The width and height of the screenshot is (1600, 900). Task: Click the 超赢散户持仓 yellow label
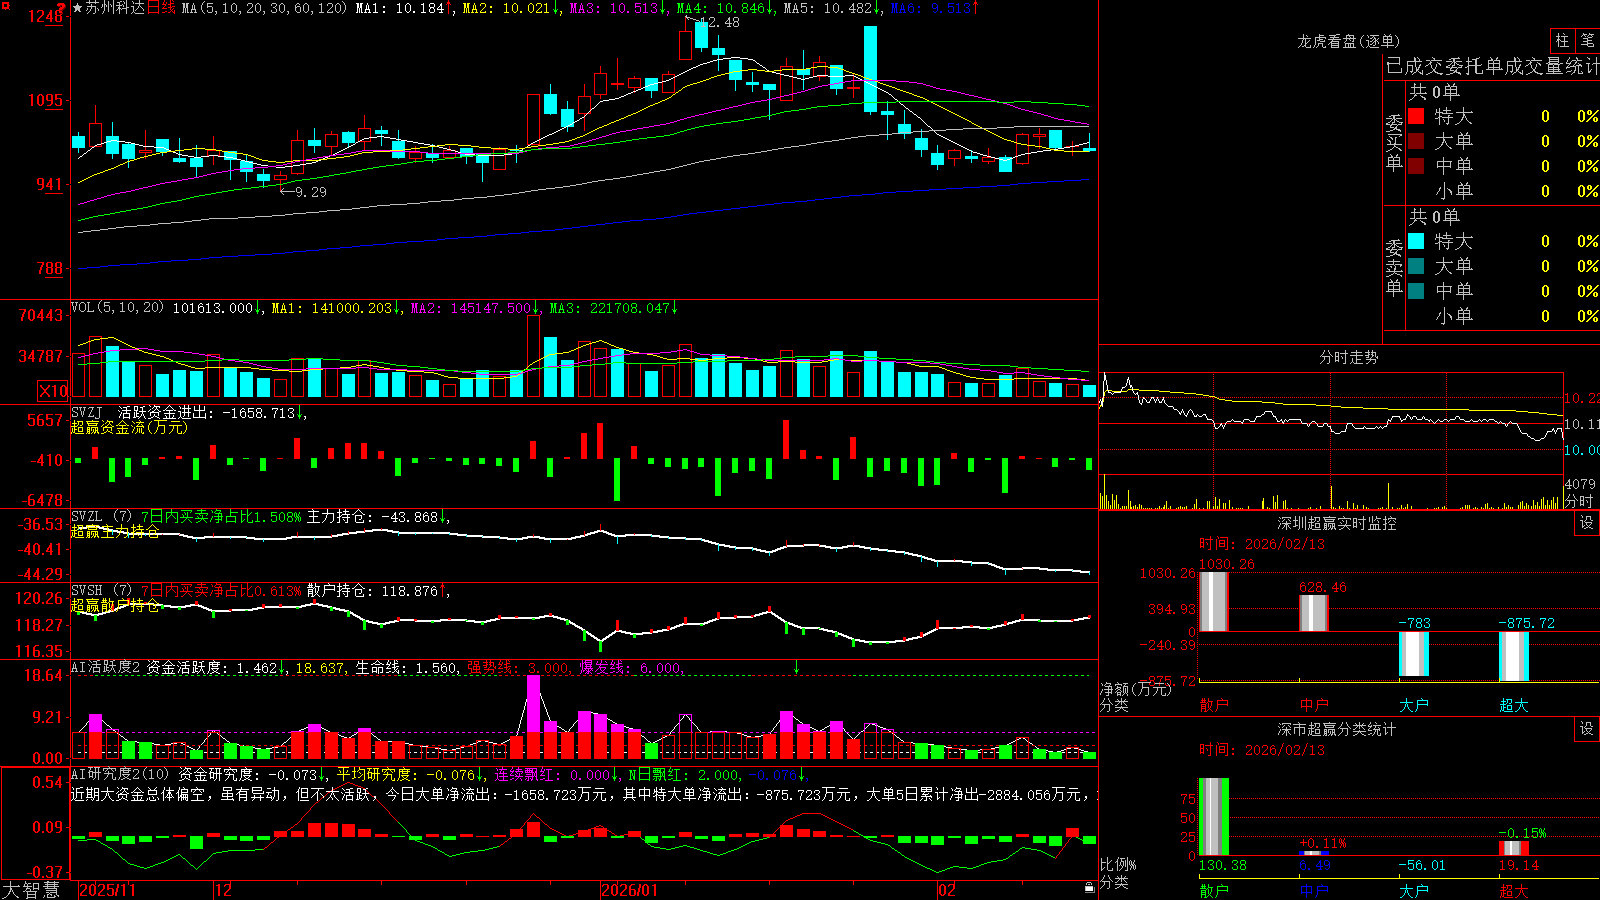point(115,605)
